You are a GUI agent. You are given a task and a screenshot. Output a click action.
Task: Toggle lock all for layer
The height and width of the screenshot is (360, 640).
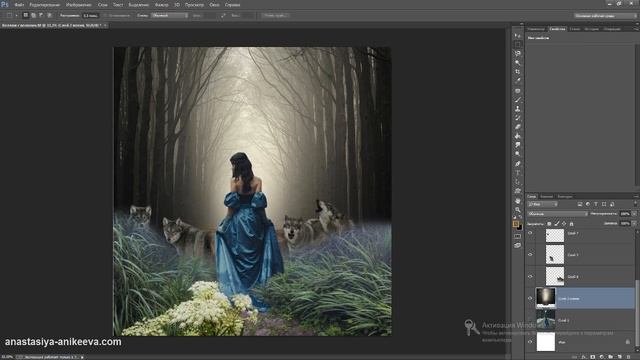pos(571,224)
